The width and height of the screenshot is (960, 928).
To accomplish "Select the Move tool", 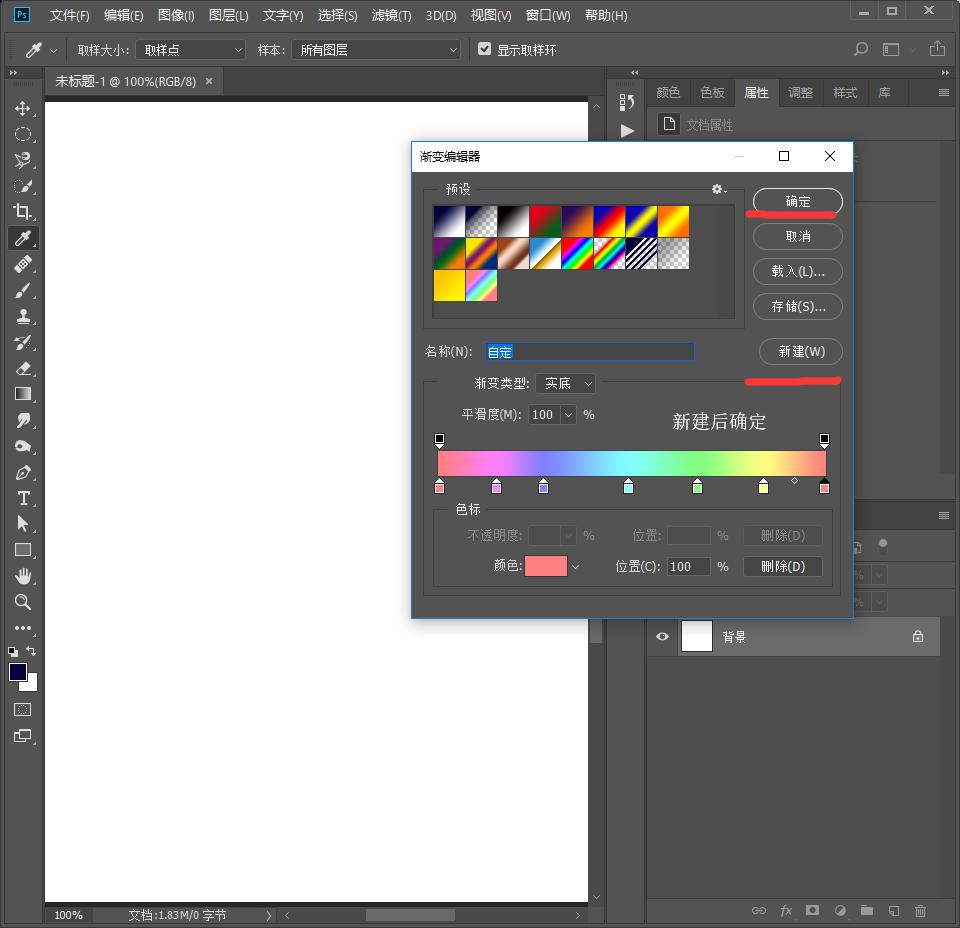I will click(22, 108).
